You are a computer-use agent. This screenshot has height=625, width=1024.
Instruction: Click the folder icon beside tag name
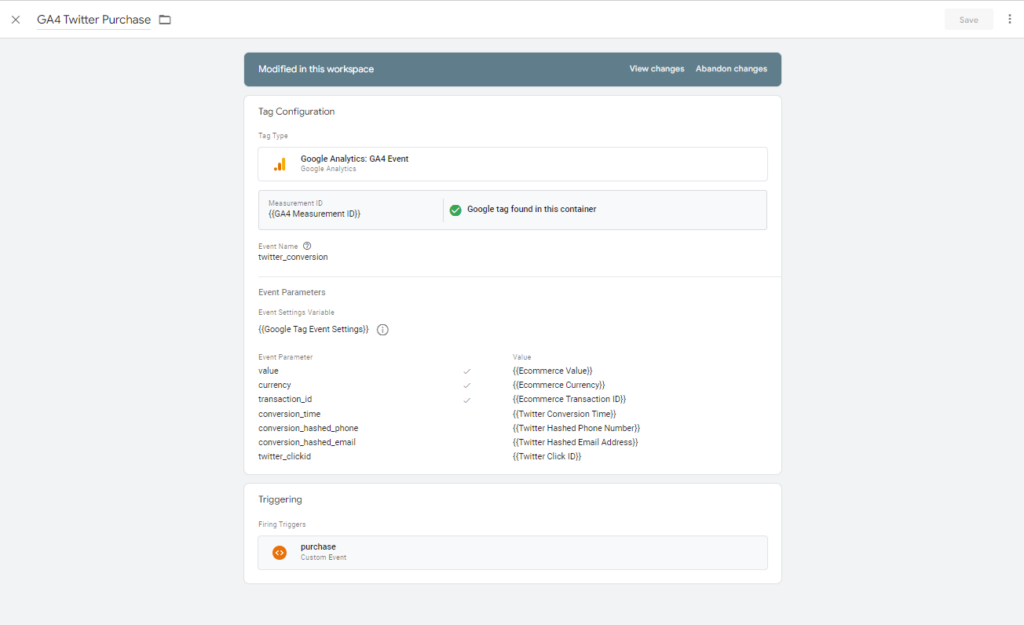point(165,20)
